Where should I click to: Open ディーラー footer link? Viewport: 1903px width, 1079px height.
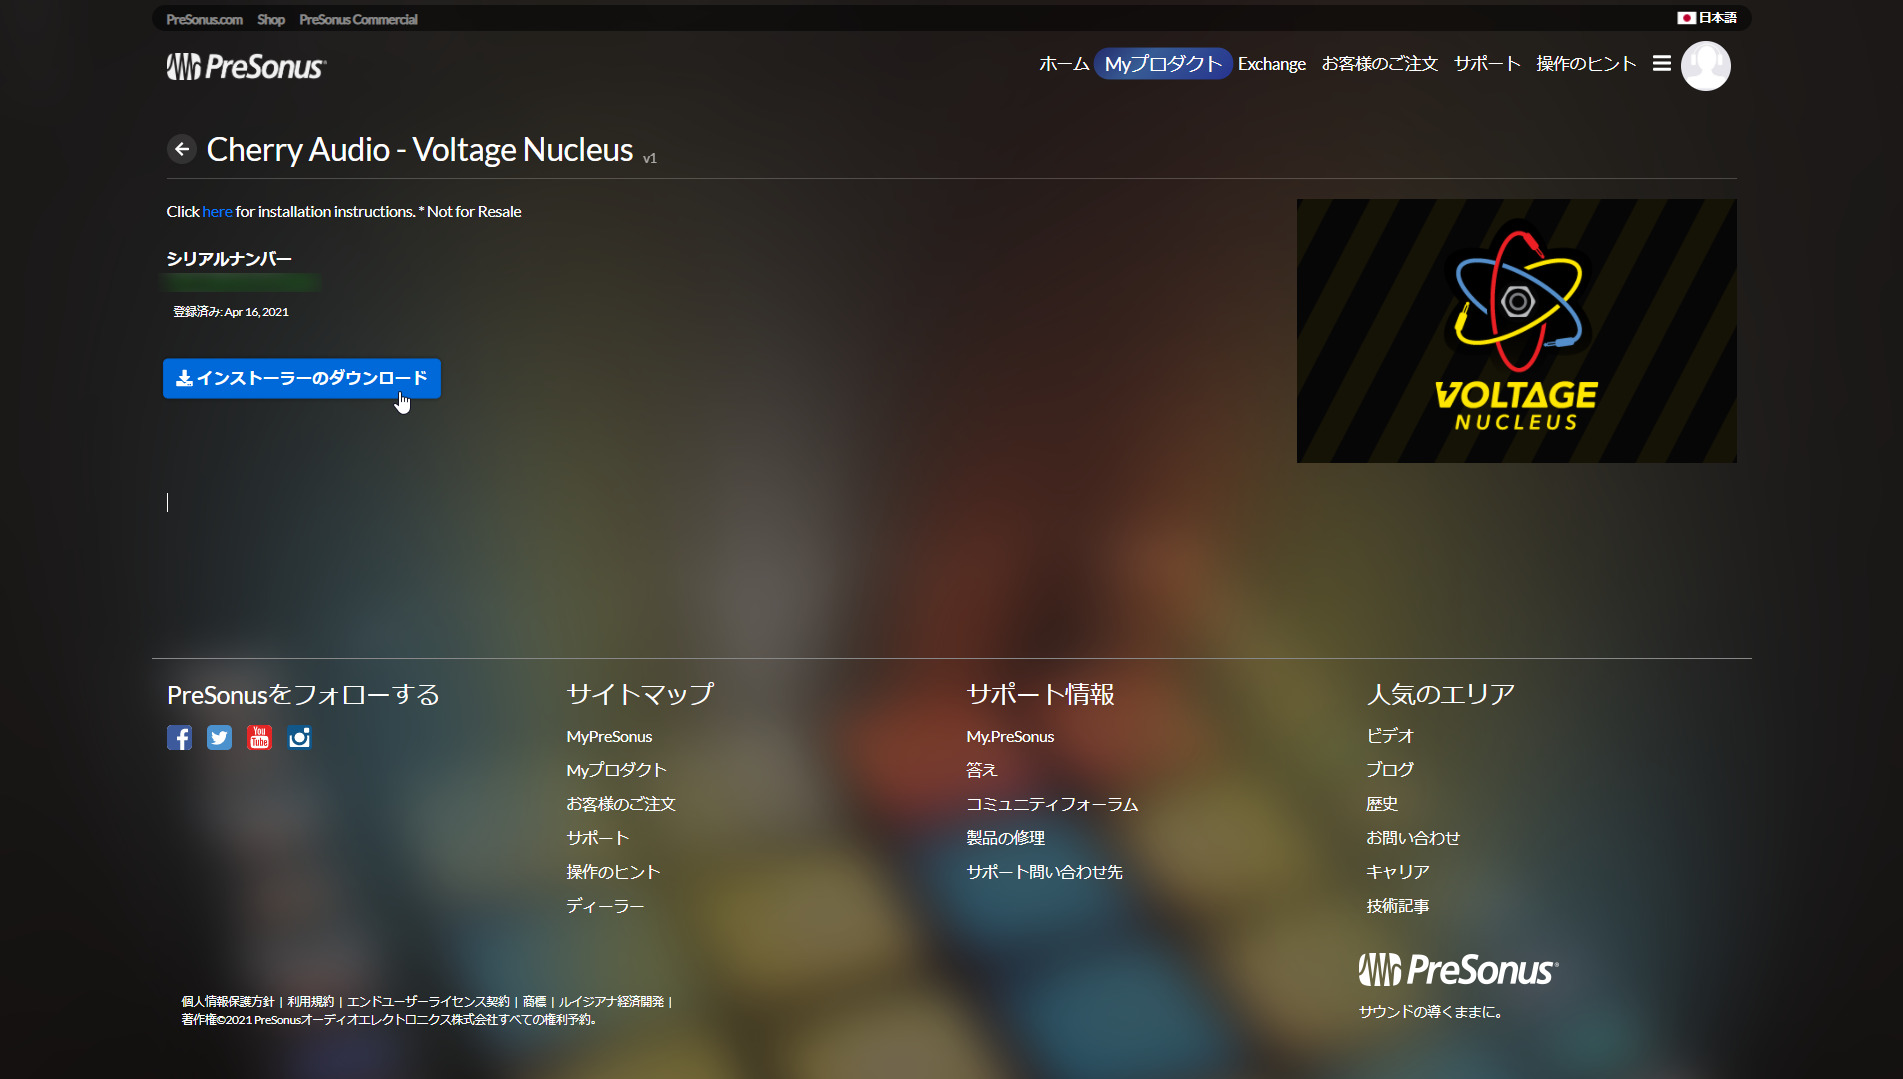605,906
